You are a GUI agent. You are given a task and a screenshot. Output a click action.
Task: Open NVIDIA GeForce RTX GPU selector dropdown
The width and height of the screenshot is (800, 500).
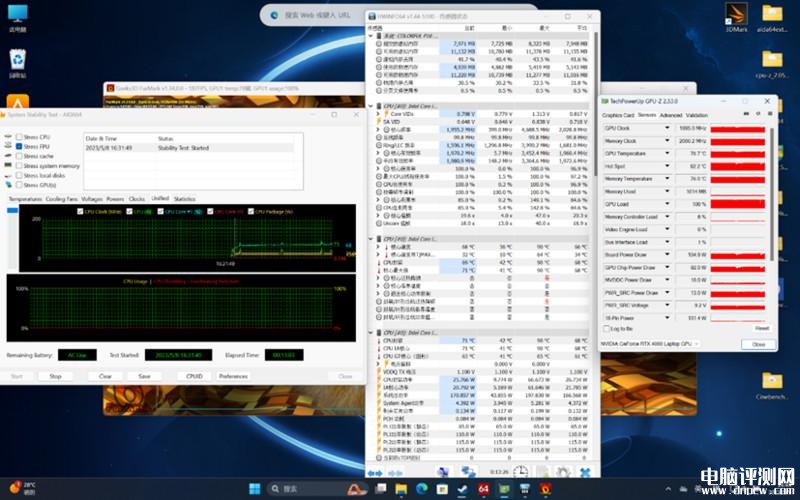(651, 344)
